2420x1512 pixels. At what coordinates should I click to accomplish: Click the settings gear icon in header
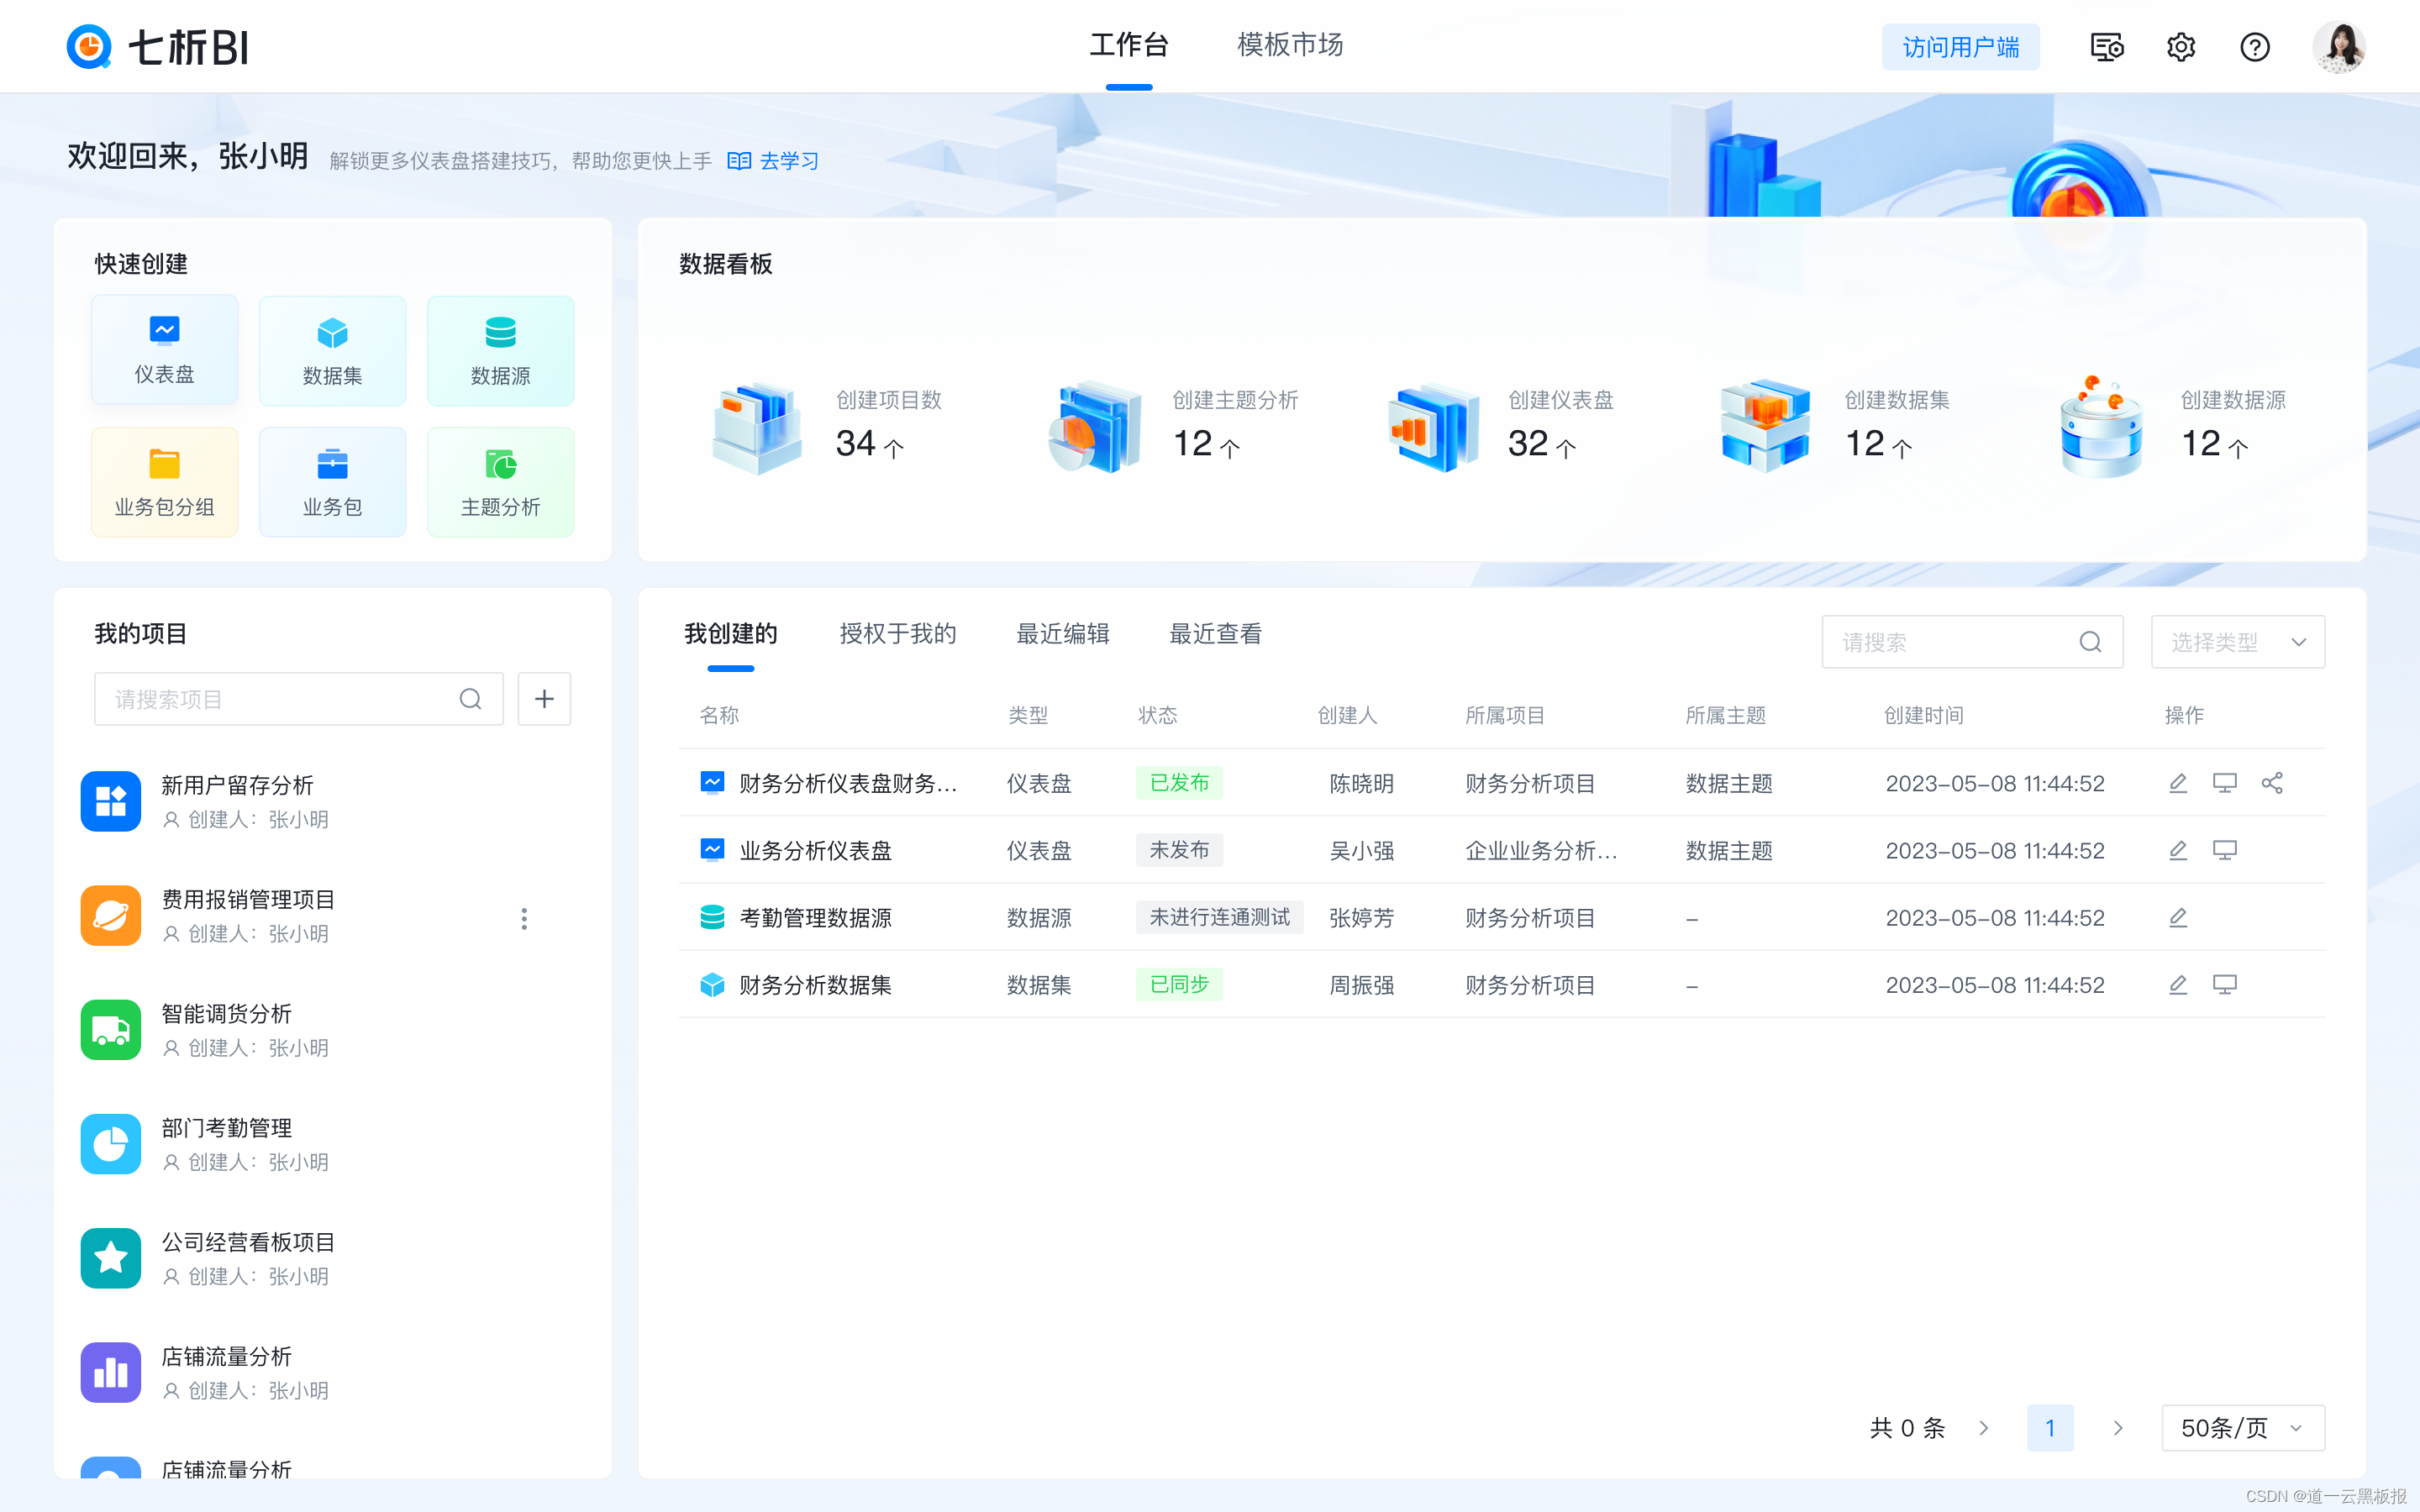(2181, 47)
